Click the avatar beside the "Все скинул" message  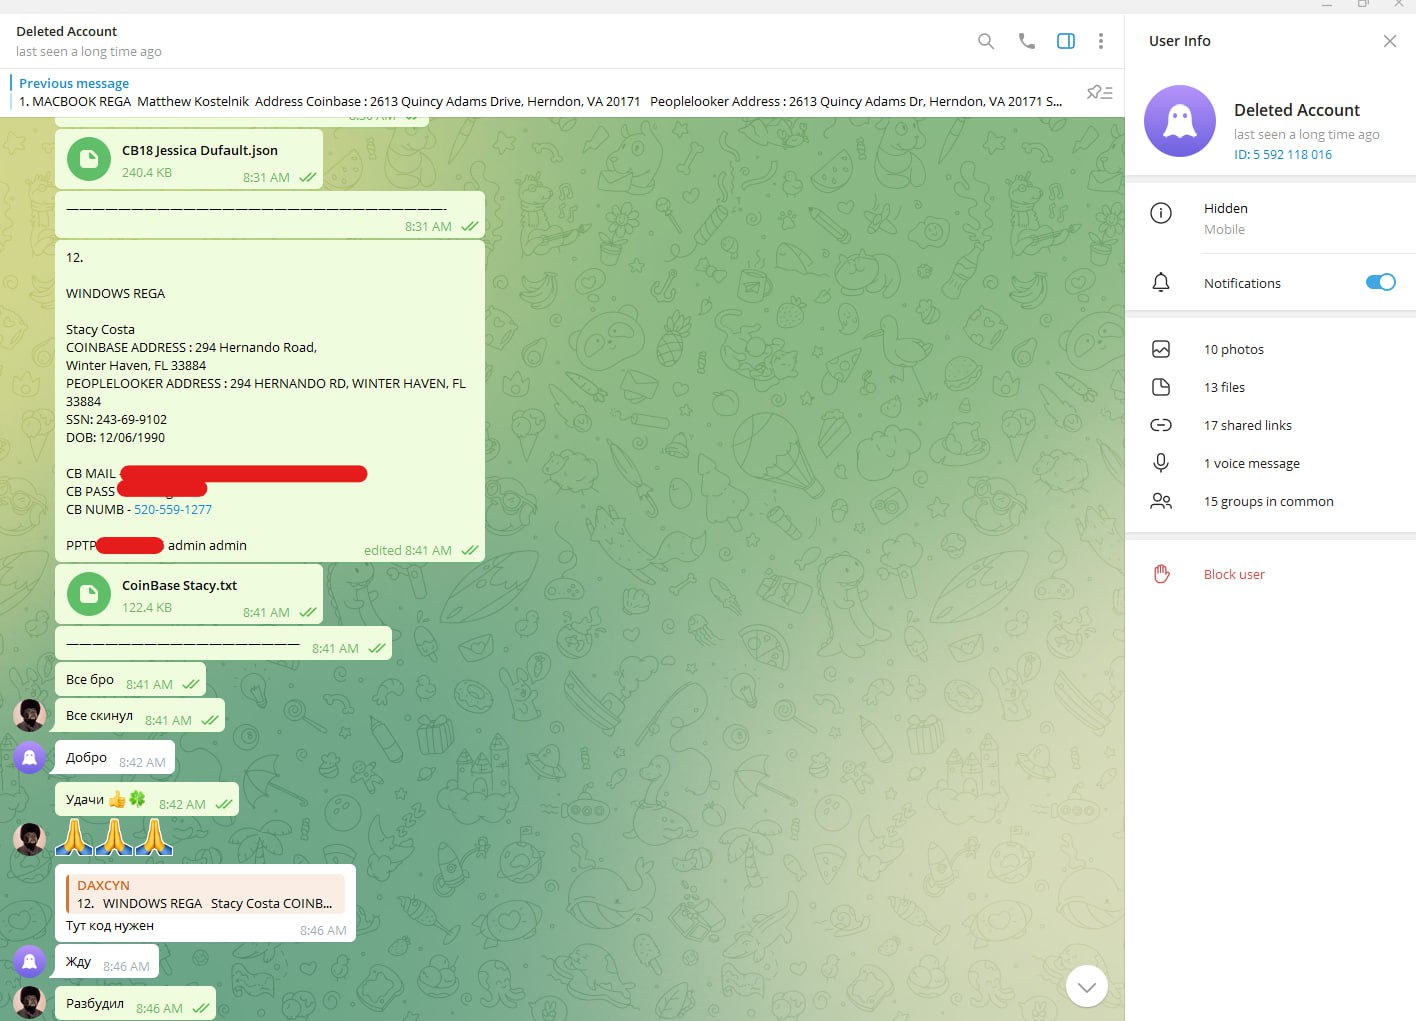point(30,715)
